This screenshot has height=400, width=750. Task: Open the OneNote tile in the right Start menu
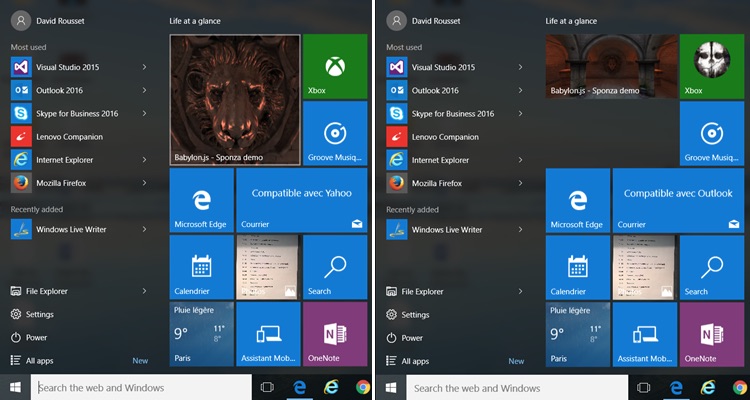coord(711,334)
